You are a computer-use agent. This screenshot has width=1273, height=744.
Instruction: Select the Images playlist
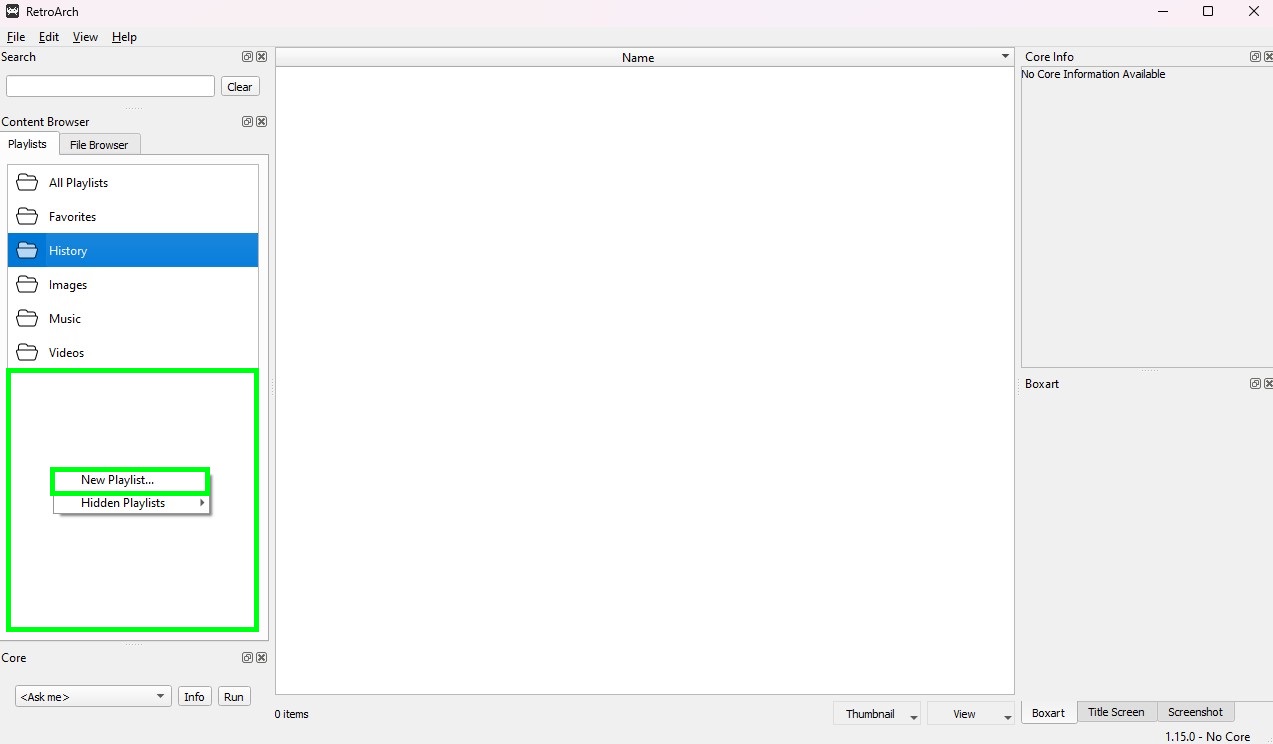pos(133,285)
